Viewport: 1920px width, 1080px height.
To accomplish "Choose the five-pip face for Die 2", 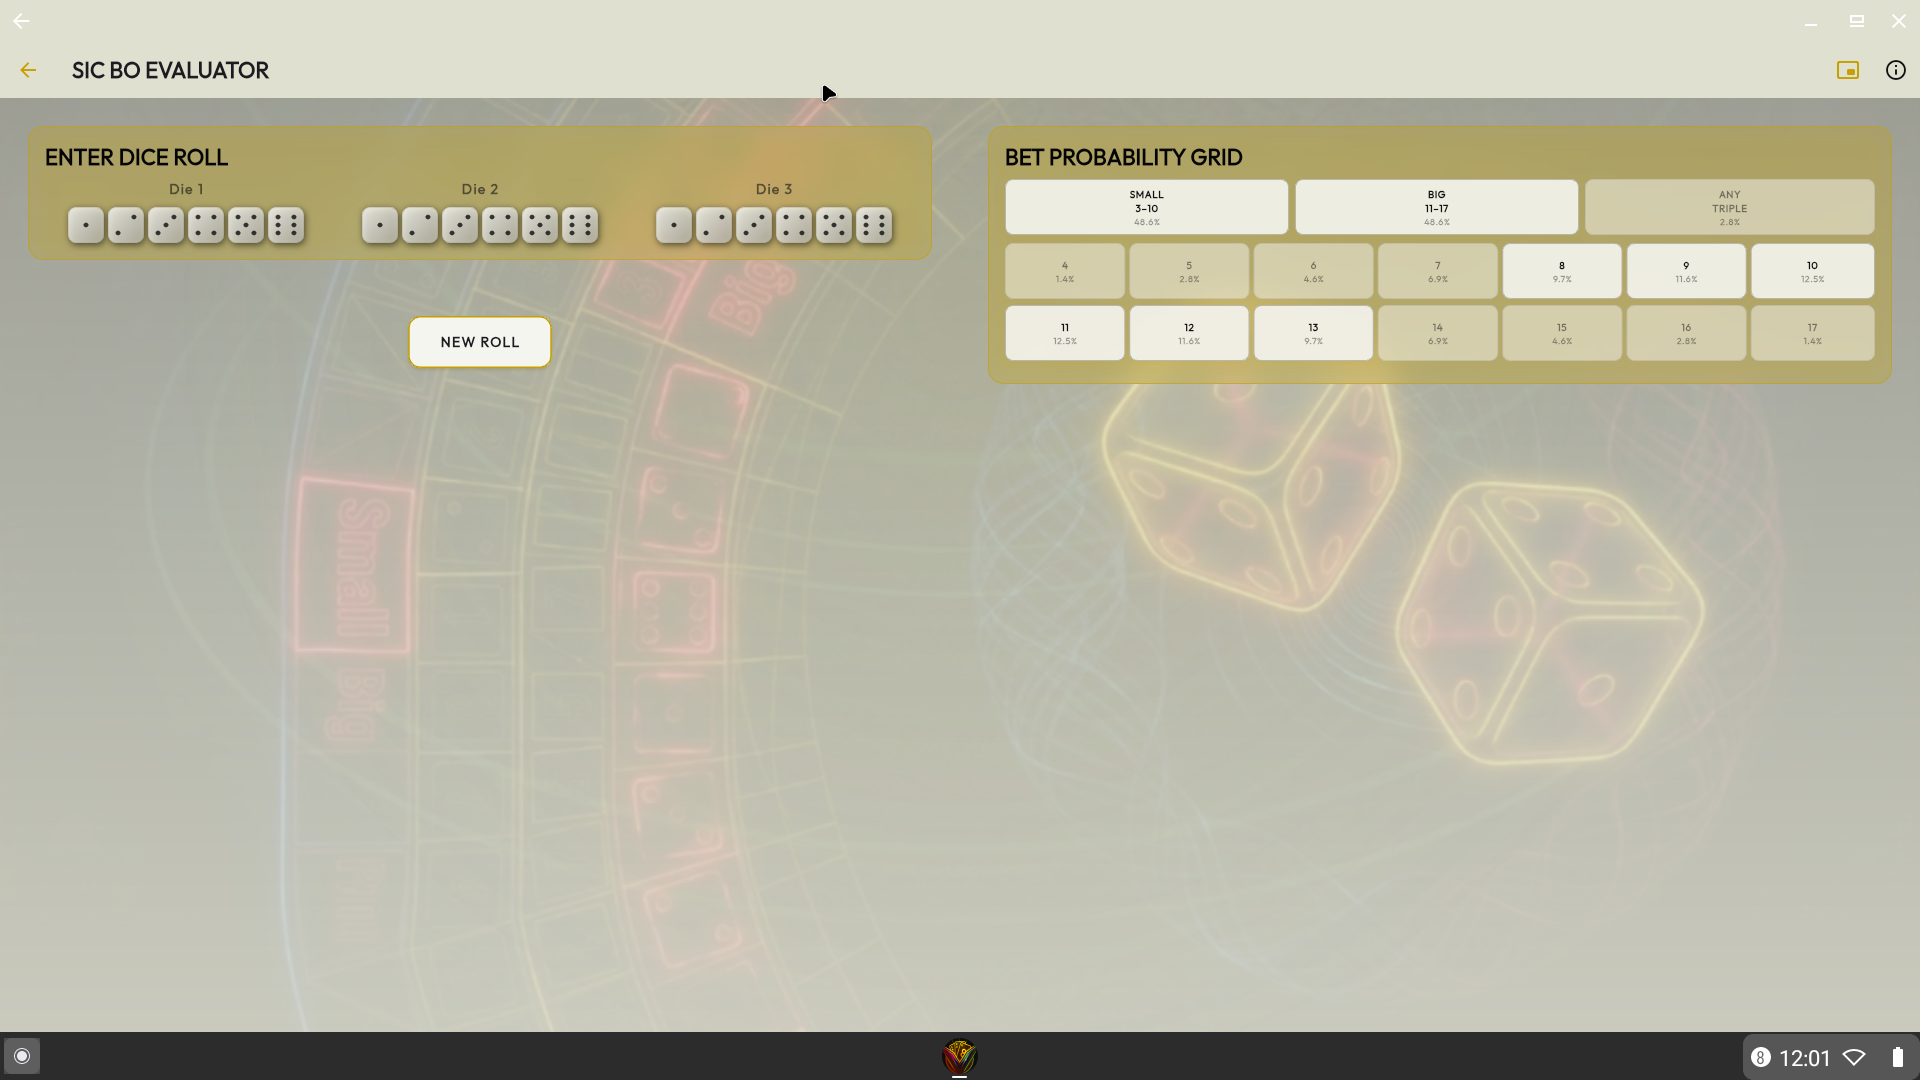I will pyautogui.click(x=540, y=225).
